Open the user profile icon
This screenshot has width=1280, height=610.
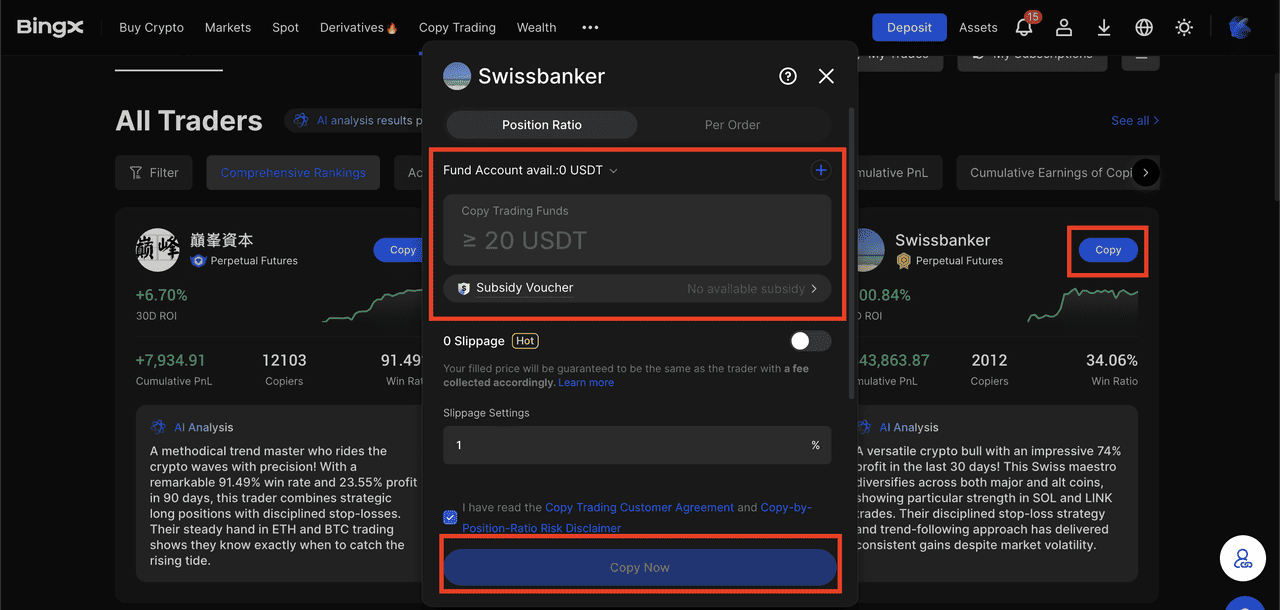1064,27
